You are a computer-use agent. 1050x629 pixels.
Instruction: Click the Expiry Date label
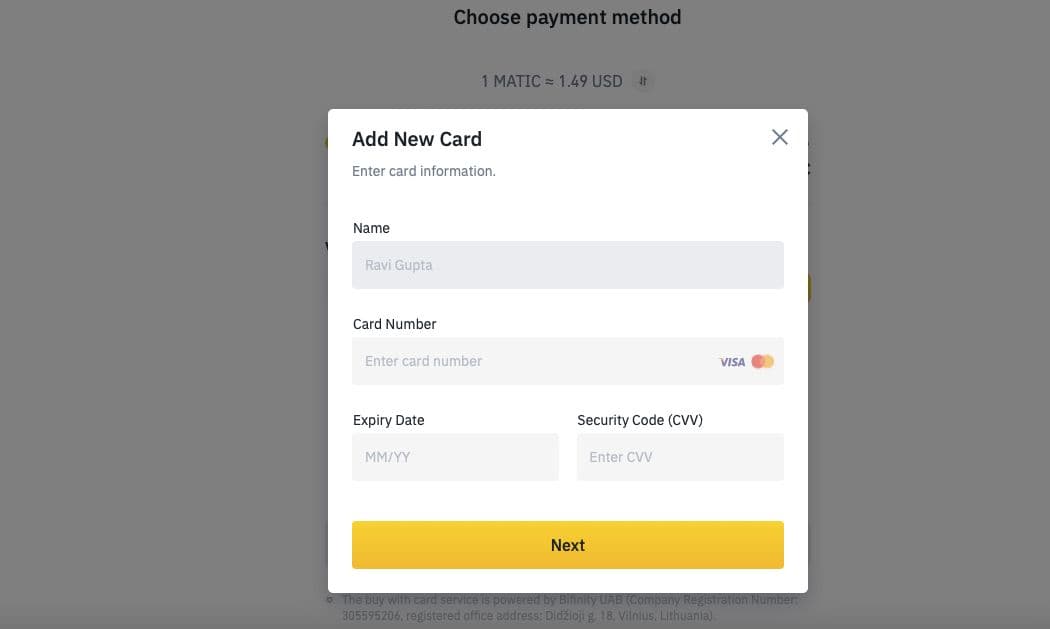pyautogui.click(x=388, y=420)
